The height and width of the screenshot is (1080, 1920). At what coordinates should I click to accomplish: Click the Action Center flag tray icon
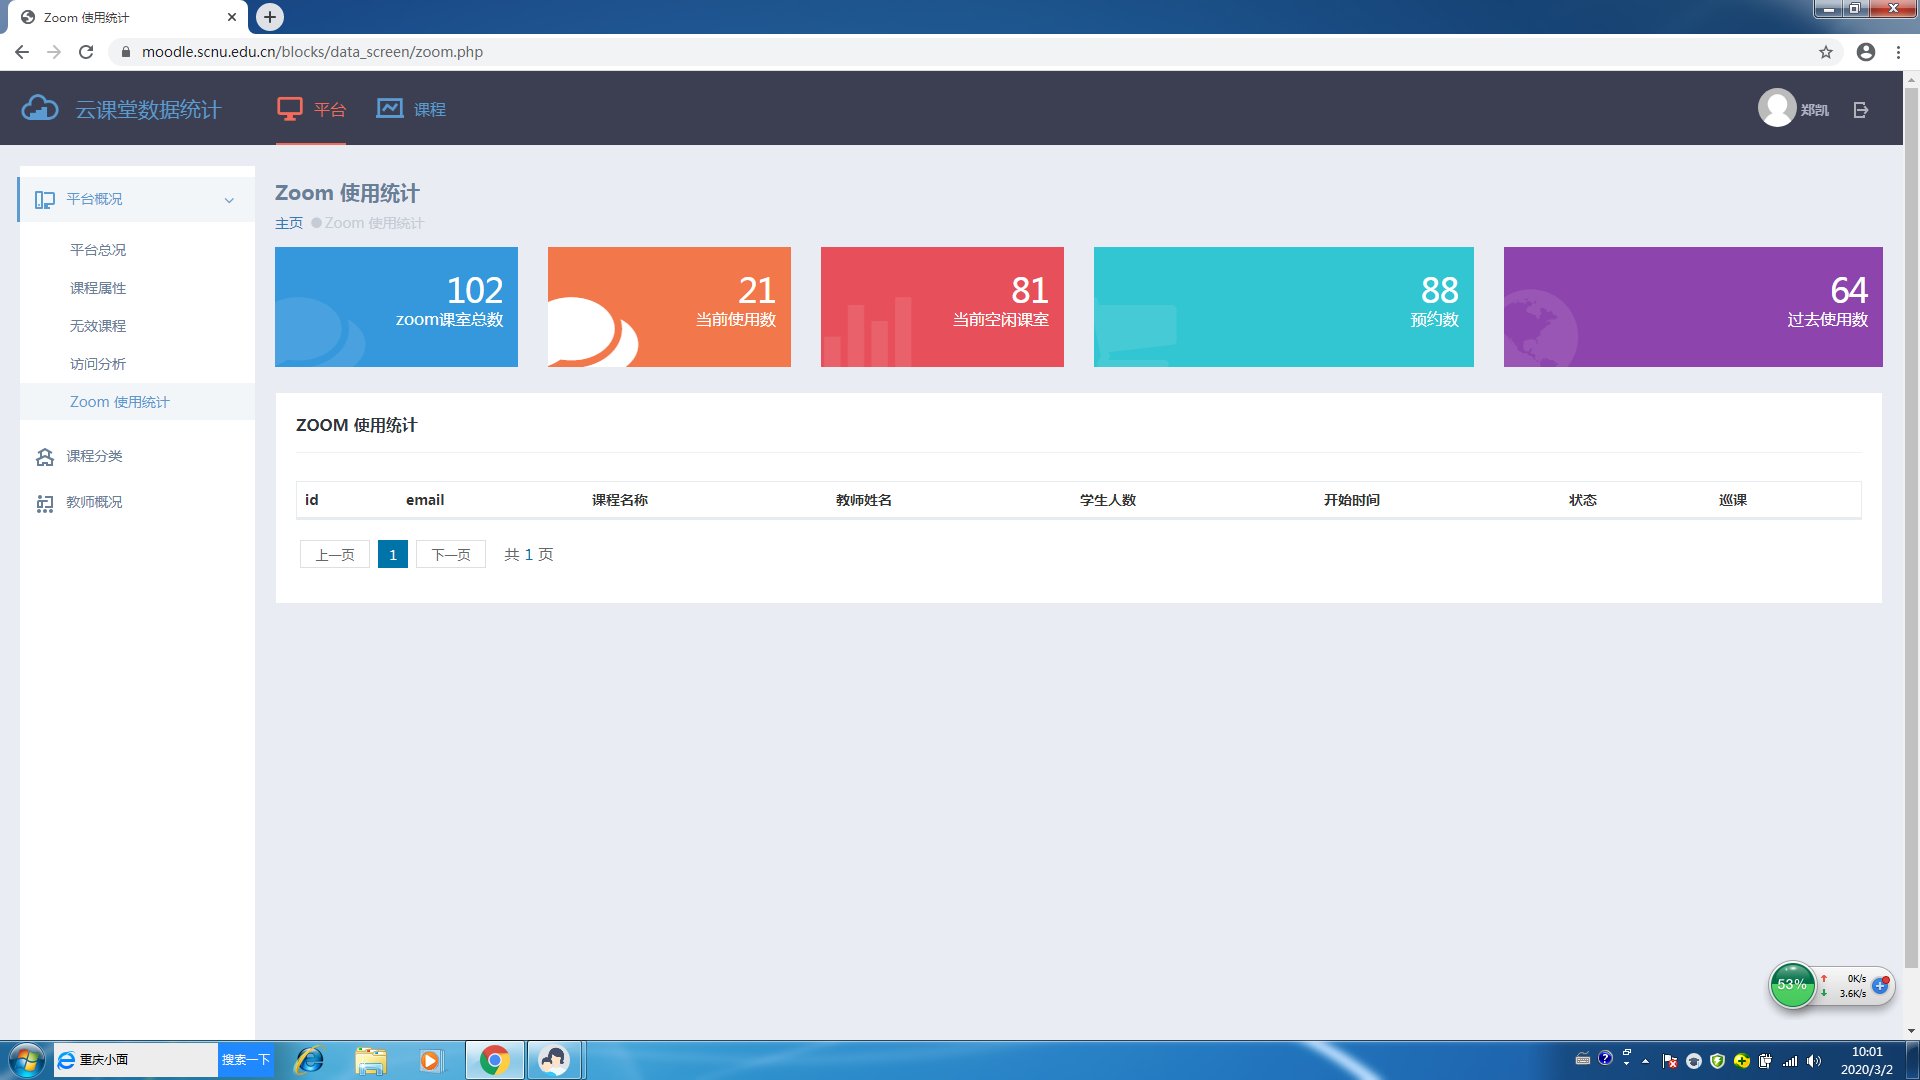click(1669, 1061)
